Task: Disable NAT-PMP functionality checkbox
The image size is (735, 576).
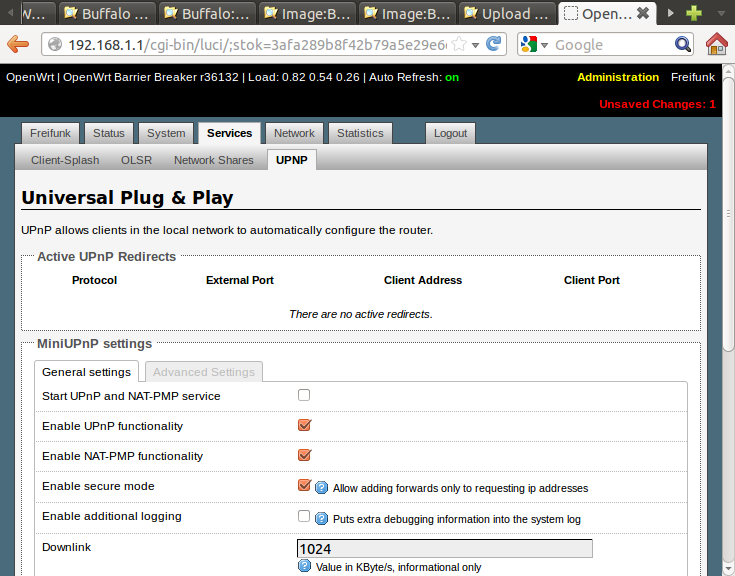Action: pyautogui.click(x=304, y=455)
